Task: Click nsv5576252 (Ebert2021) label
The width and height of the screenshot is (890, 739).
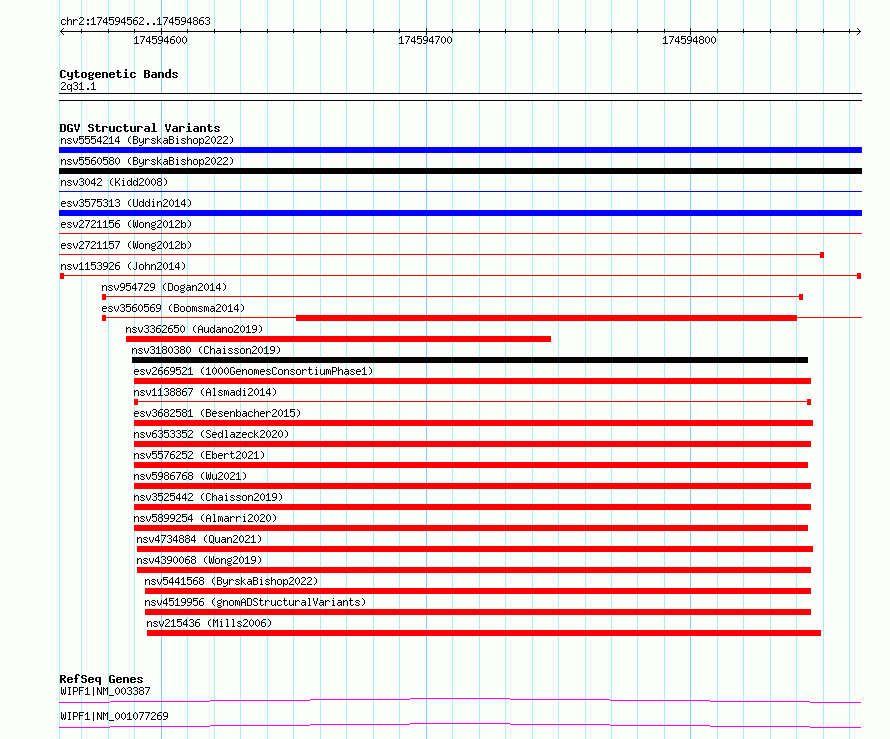Action: tap(199, 455)
